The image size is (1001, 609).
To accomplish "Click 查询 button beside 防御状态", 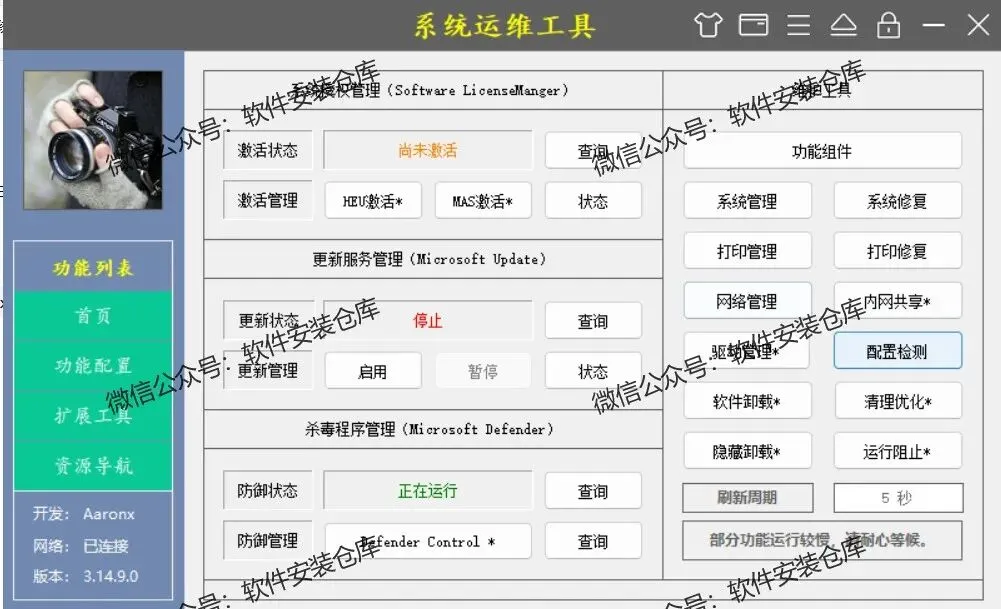I will pos(593,491).
